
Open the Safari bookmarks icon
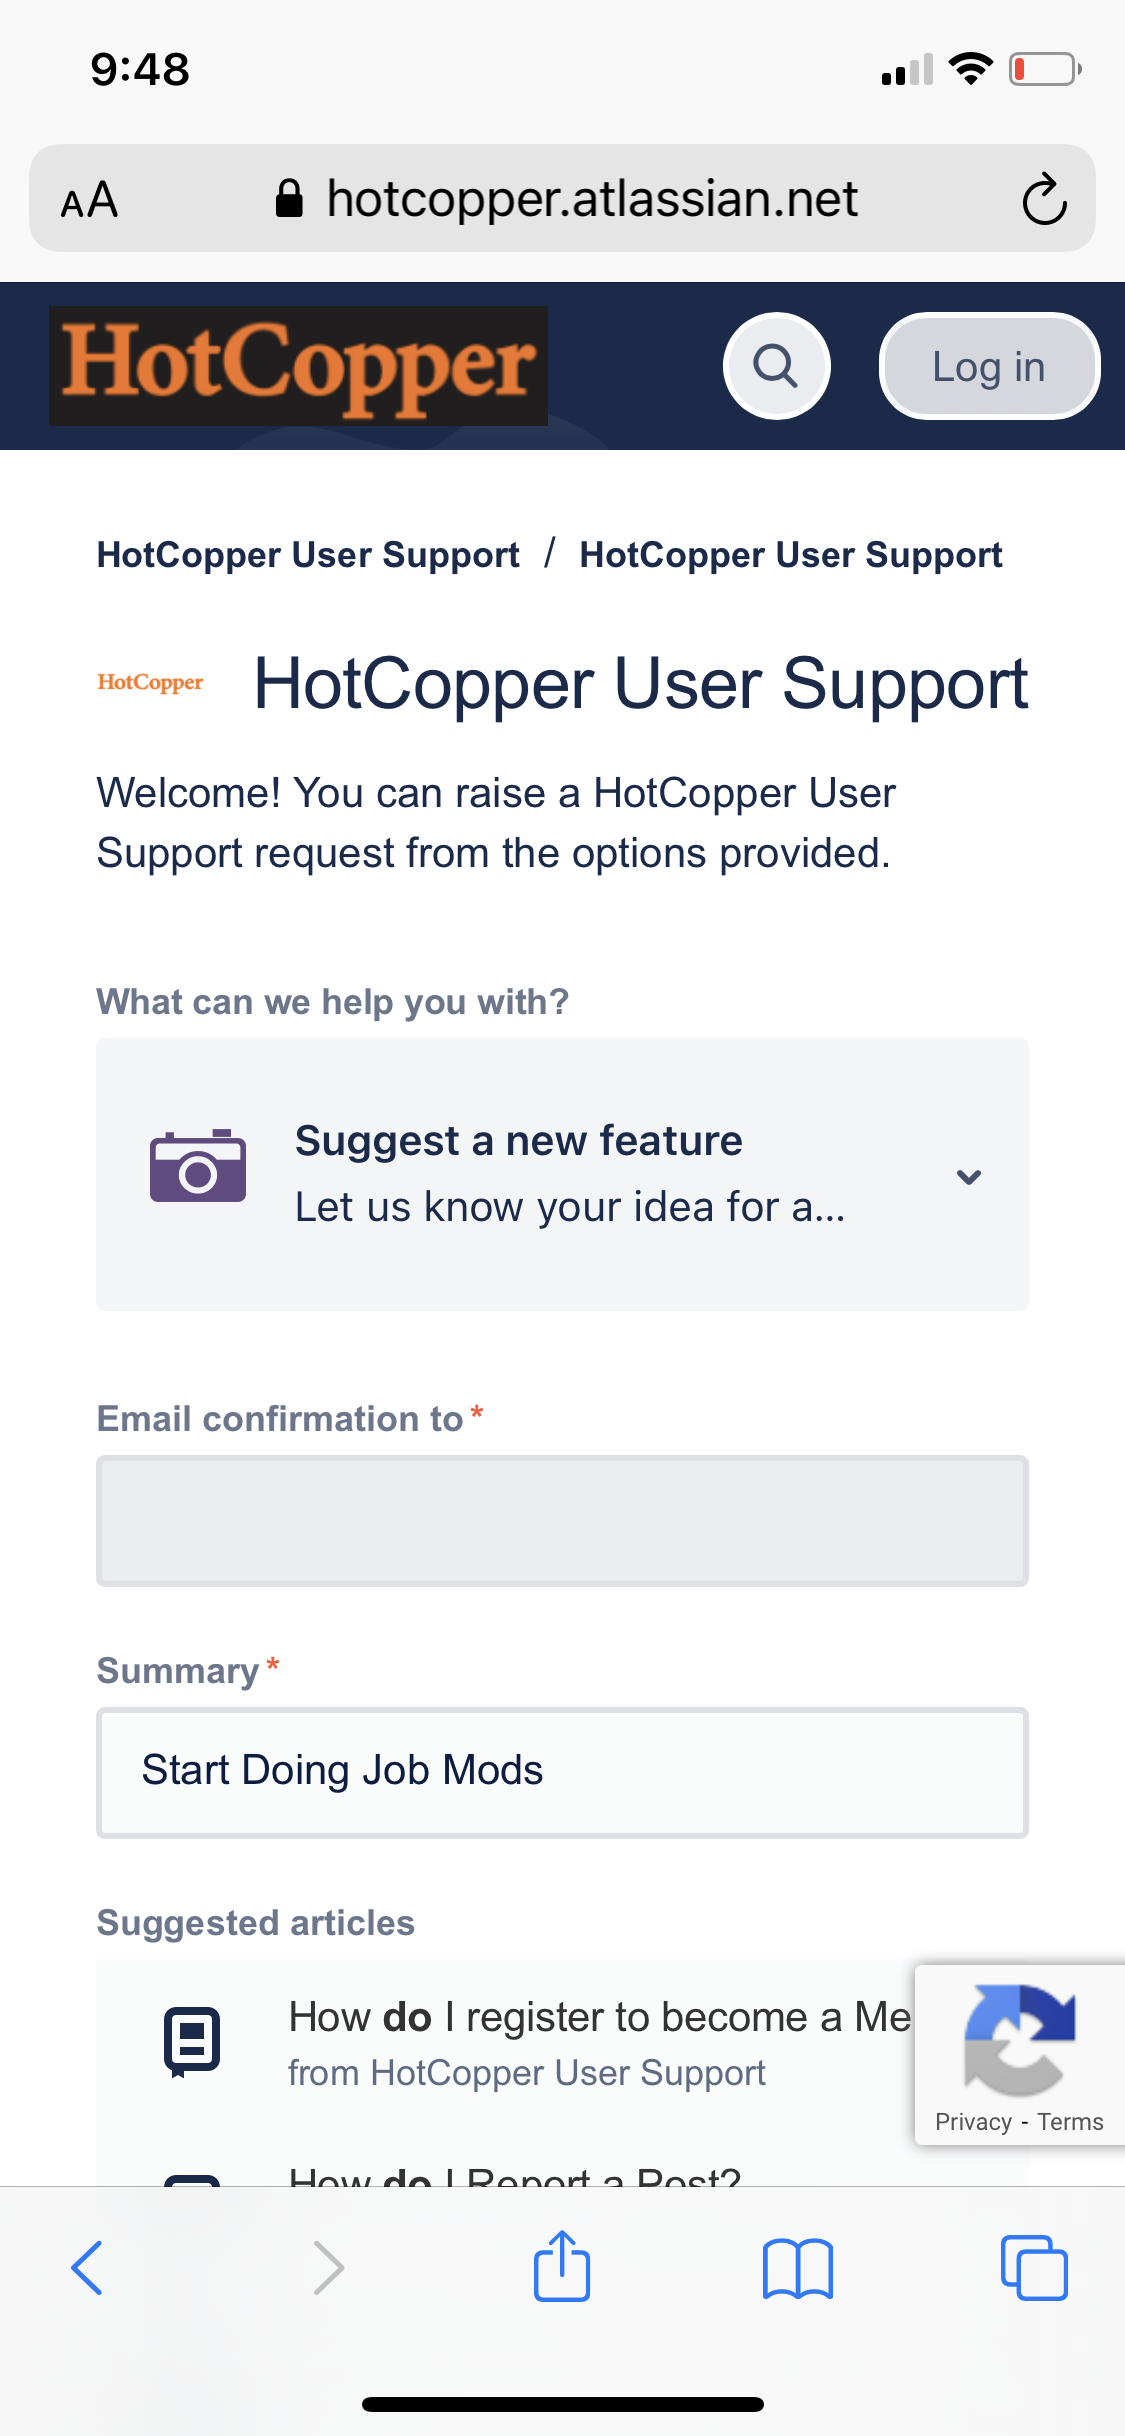797,2267
